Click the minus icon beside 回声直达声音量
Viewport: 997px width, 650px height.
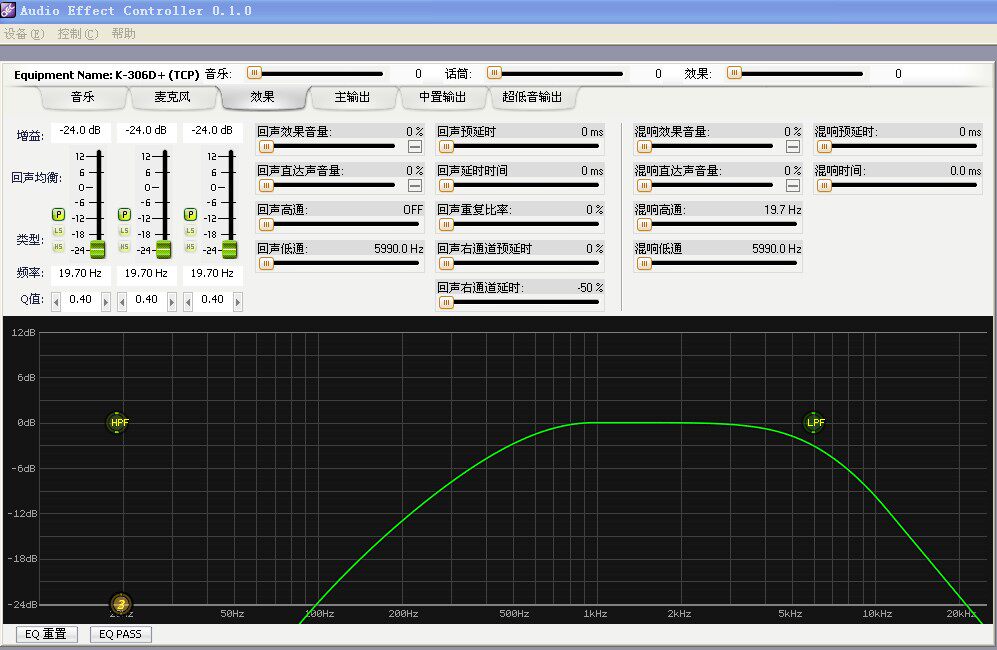click(x=415, y=185)
